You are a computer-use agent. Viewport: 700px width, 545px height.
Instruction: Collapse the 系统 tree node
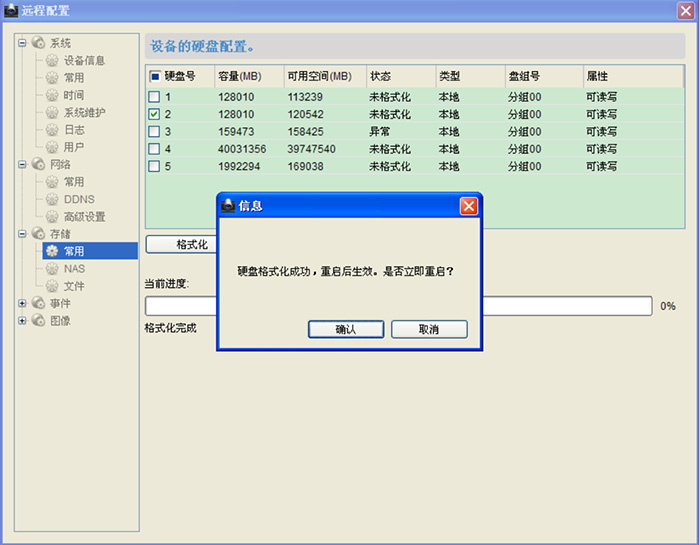[x=23, y=43]
